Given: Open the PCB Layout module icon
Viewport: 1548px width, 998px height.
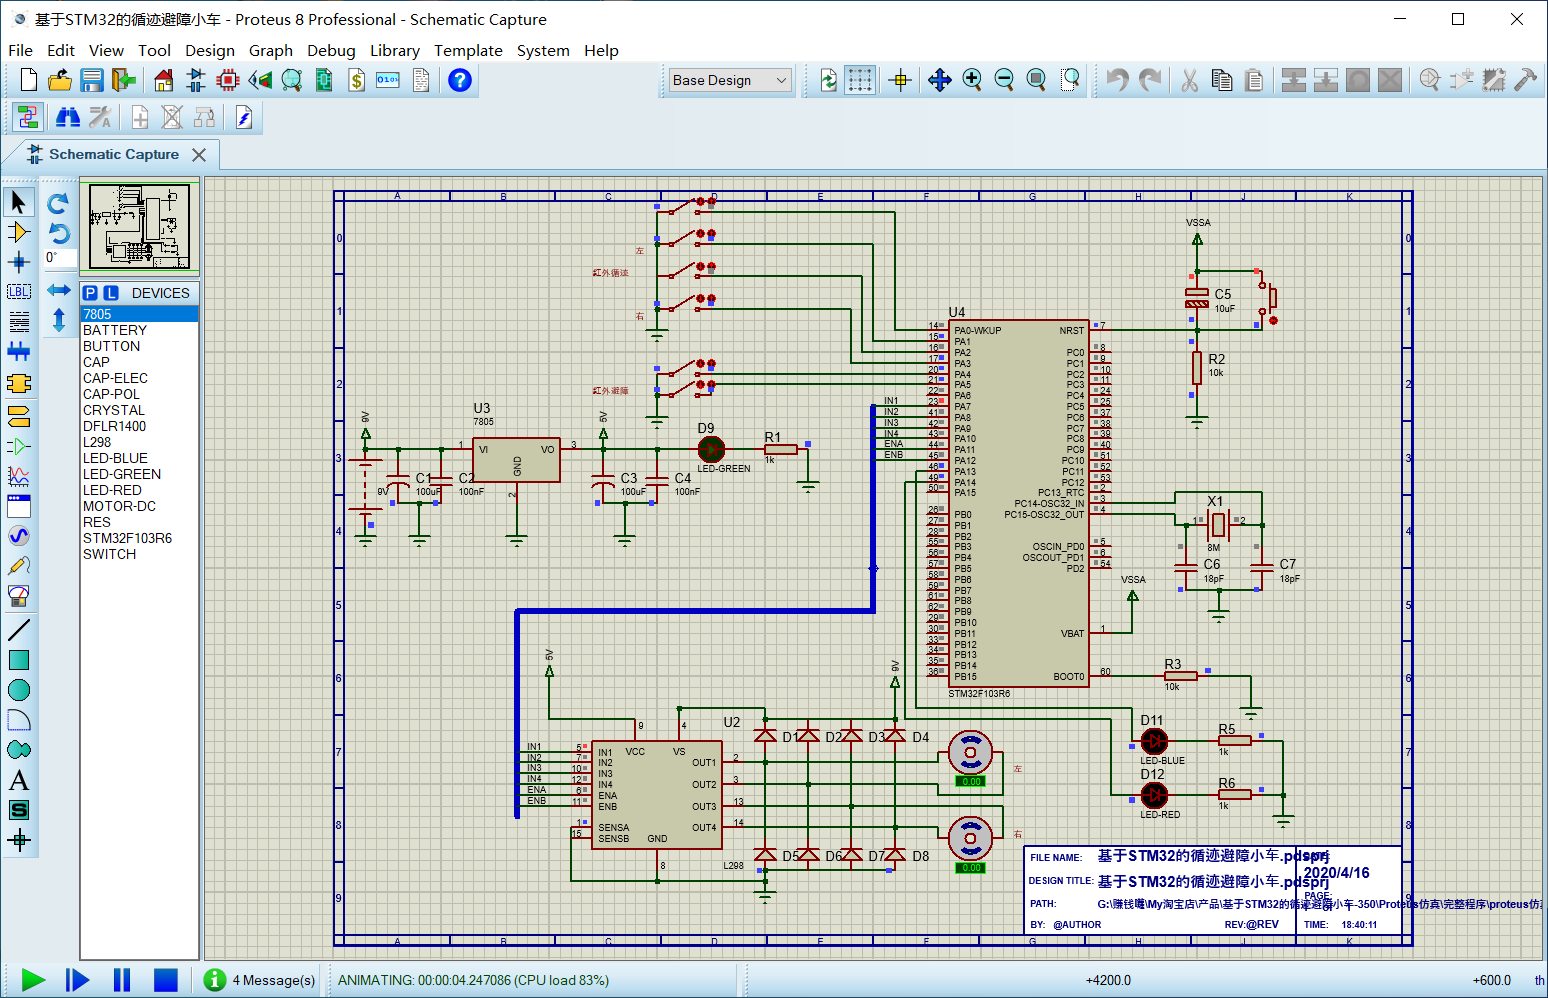Looking at the screenshot, I should click(228, 80).
